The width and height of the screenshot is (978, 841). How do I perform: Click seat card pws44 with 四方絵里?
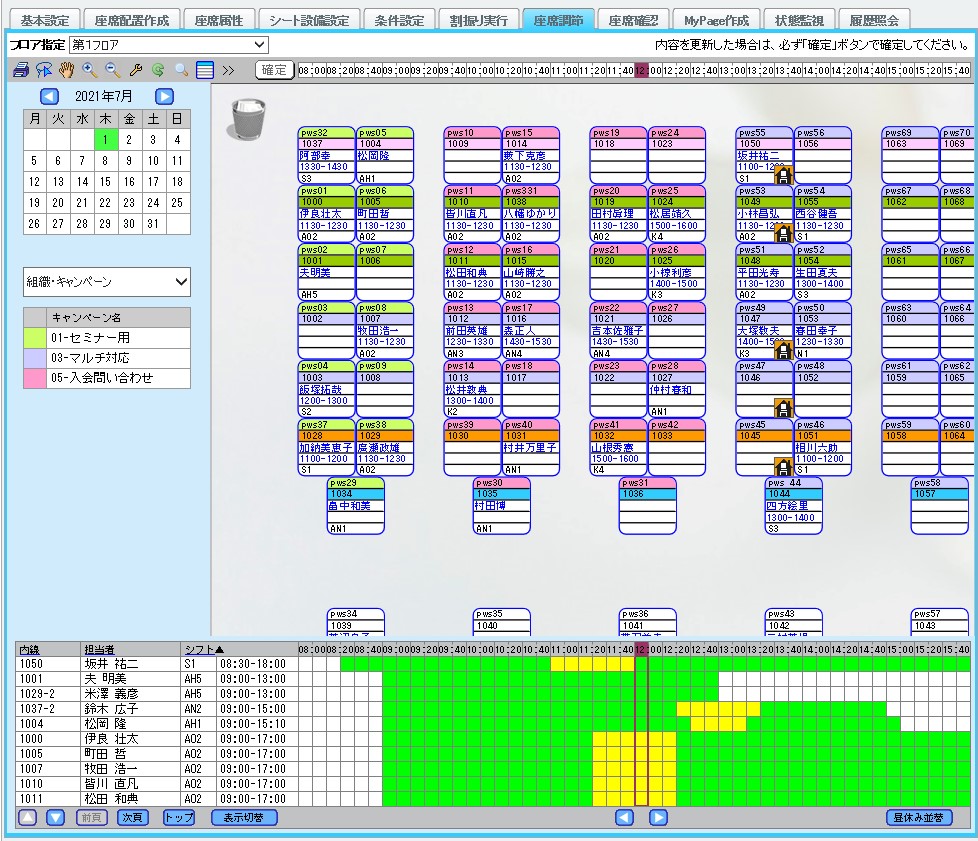[x=793, y=505]
